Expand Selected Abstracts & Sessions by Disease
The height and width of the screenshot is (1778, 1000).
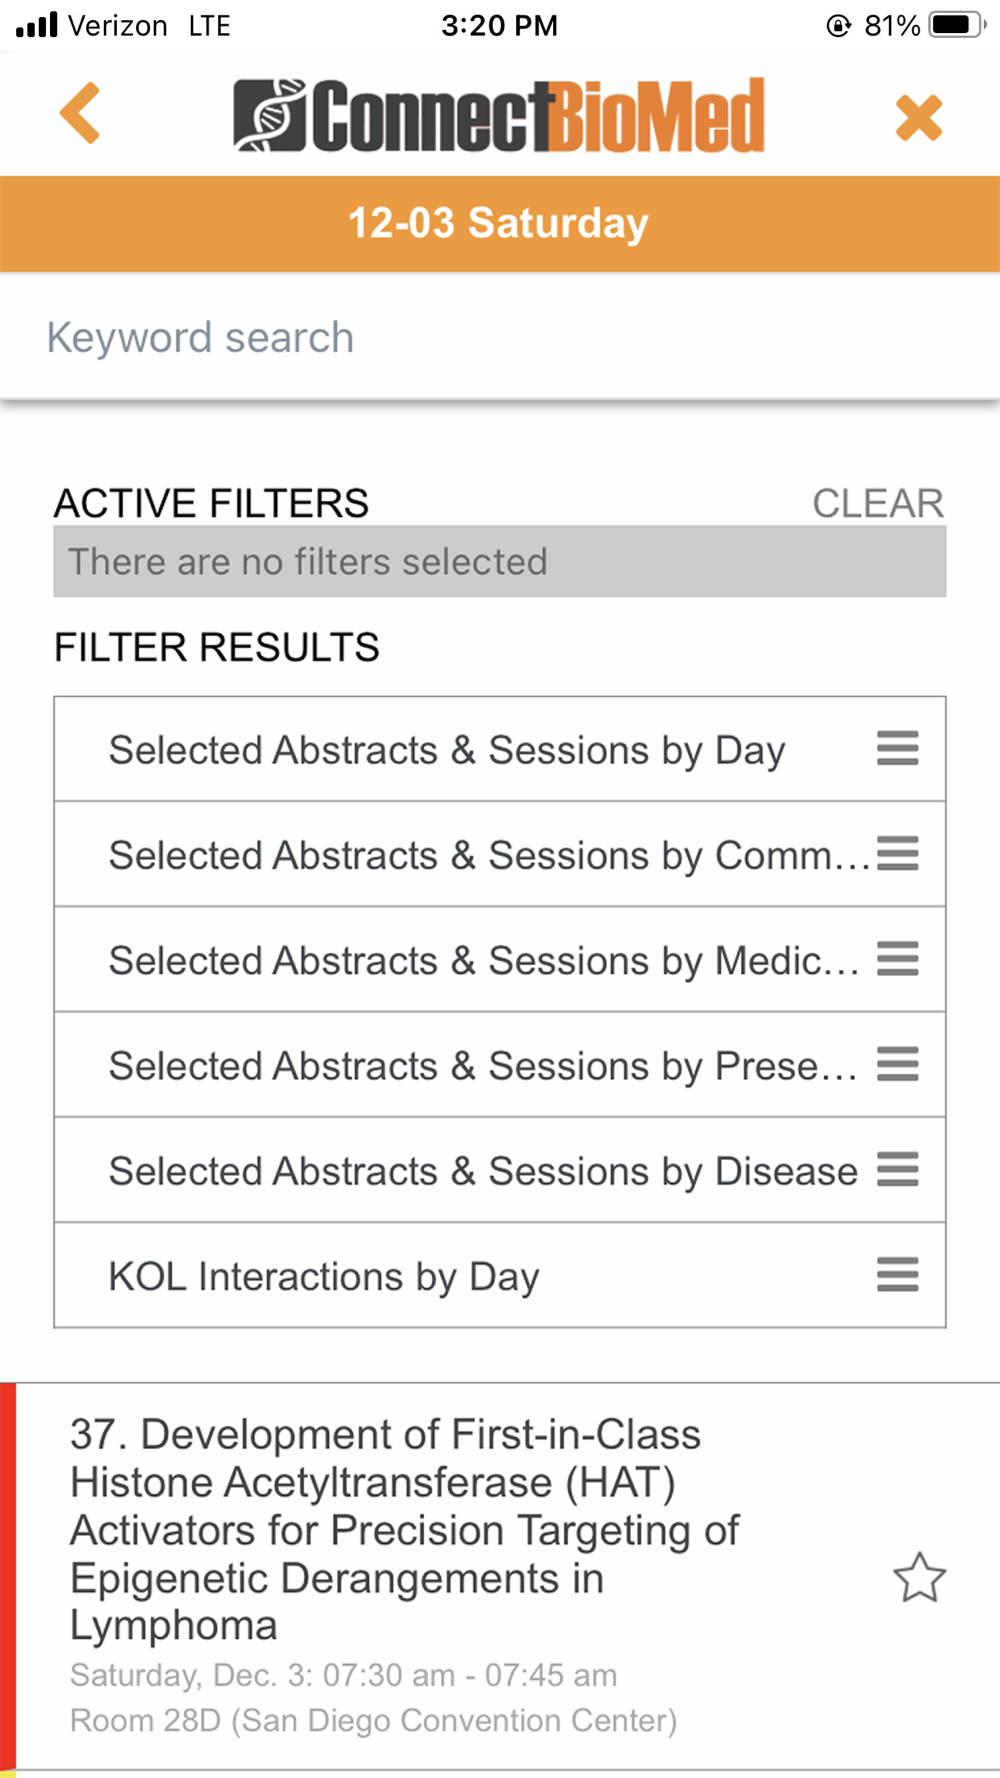click(482, 1171)
